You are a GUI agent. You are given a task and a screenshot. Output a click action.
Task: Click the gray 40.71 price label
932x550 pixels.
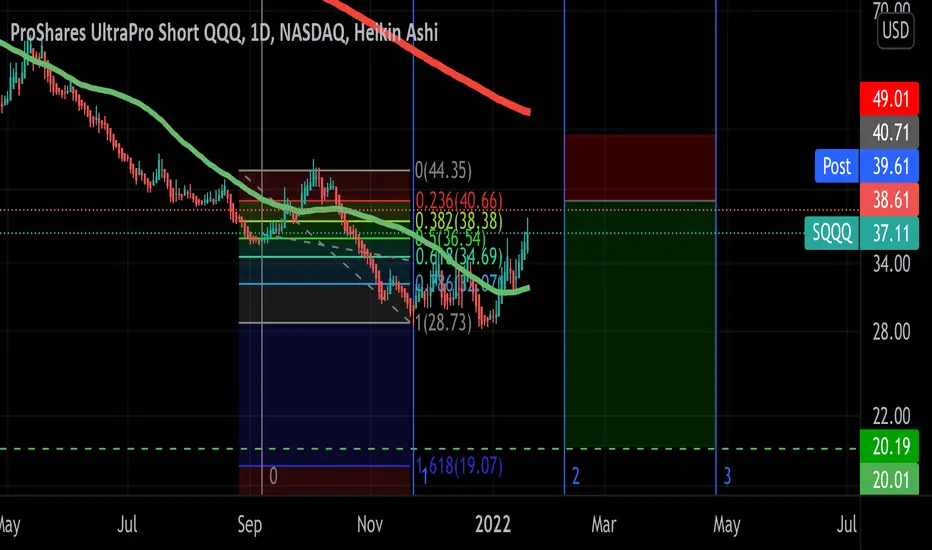(890, 132)
